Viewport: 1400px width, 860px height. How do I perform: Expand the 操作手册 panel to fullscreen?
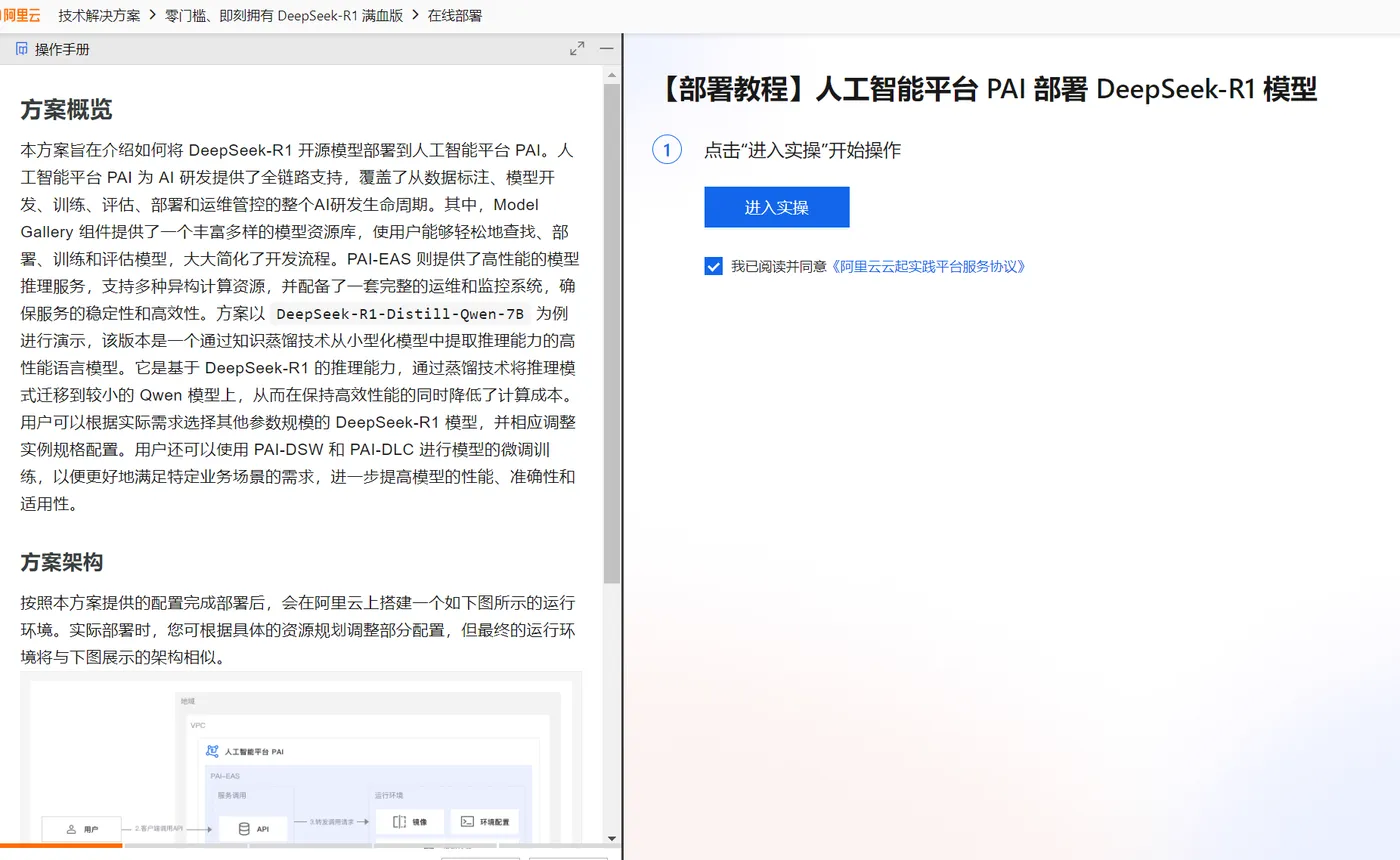pos(577,49)
